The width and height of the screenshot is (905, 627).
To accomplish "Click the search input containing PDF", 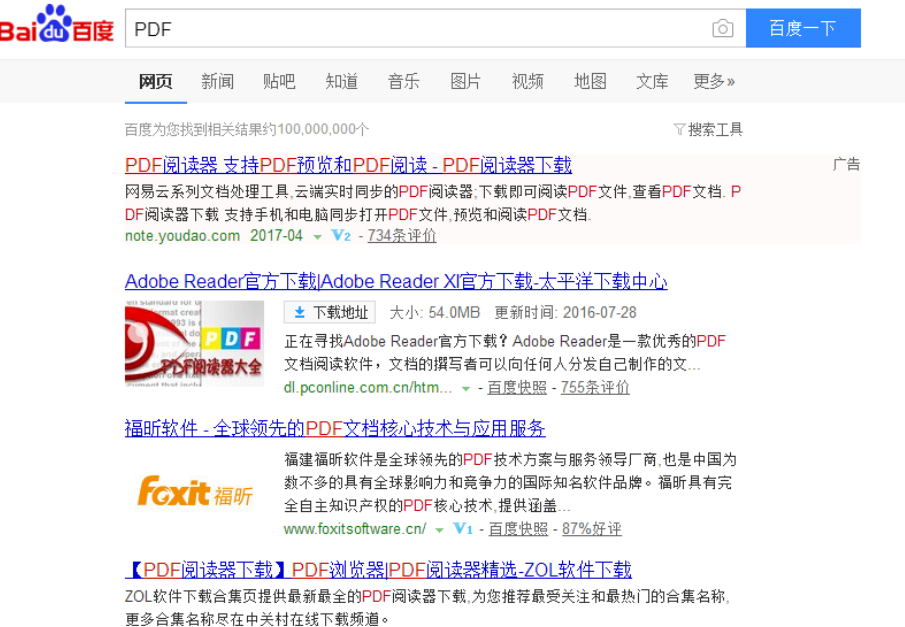I will click(400, 29).
